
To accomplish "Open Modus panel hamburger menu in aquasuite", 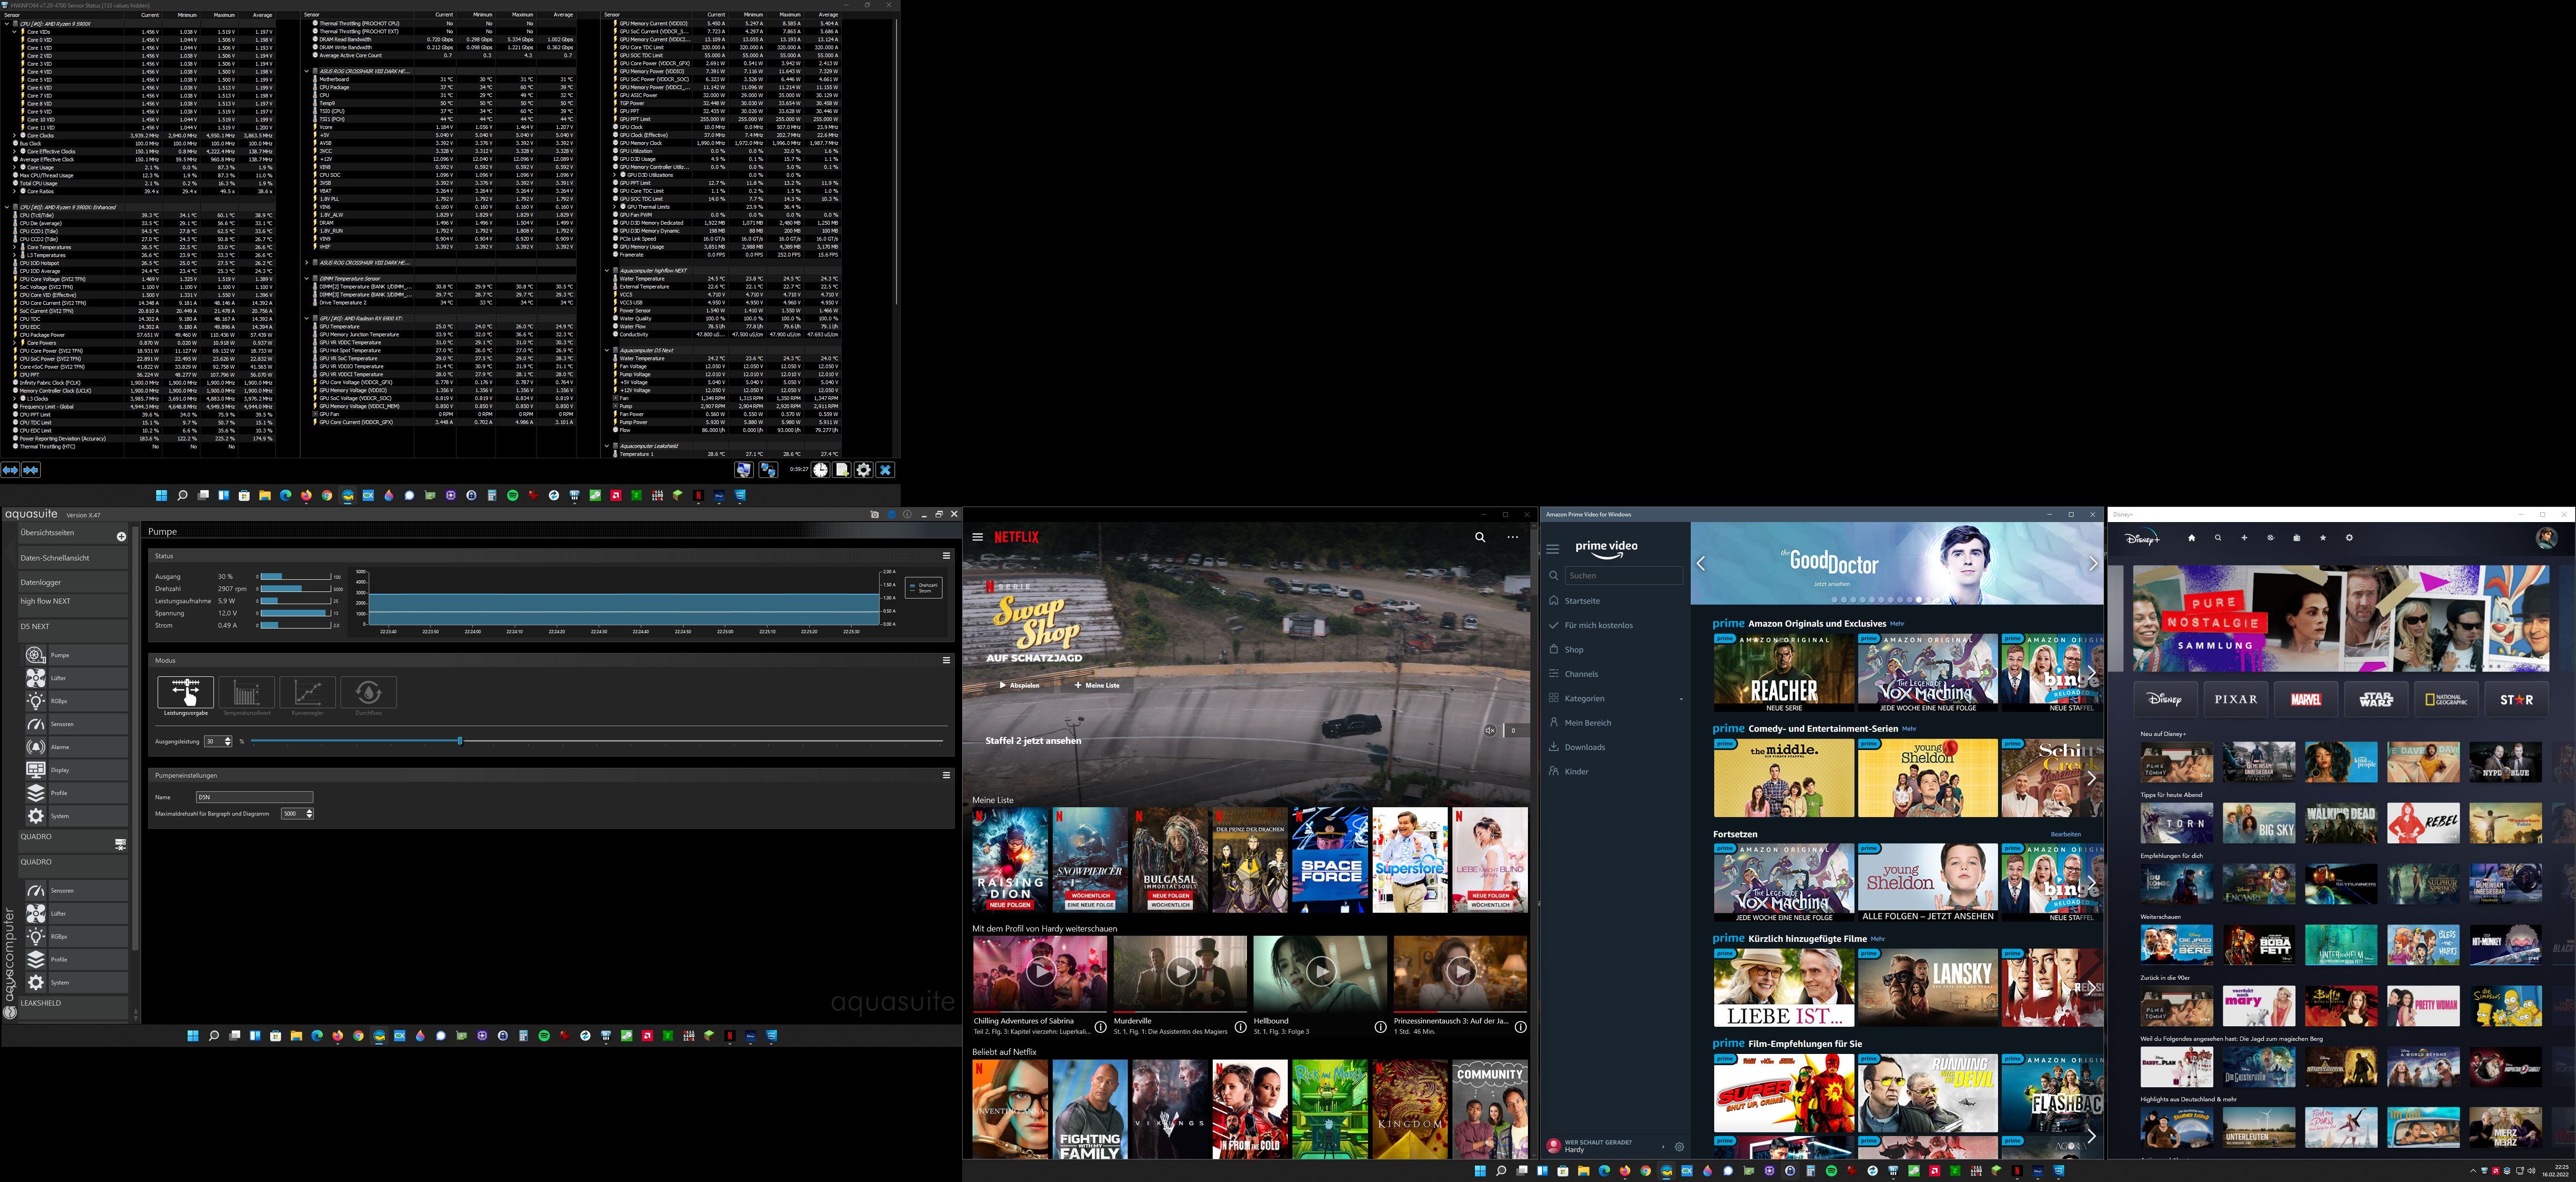I will 946,660.
